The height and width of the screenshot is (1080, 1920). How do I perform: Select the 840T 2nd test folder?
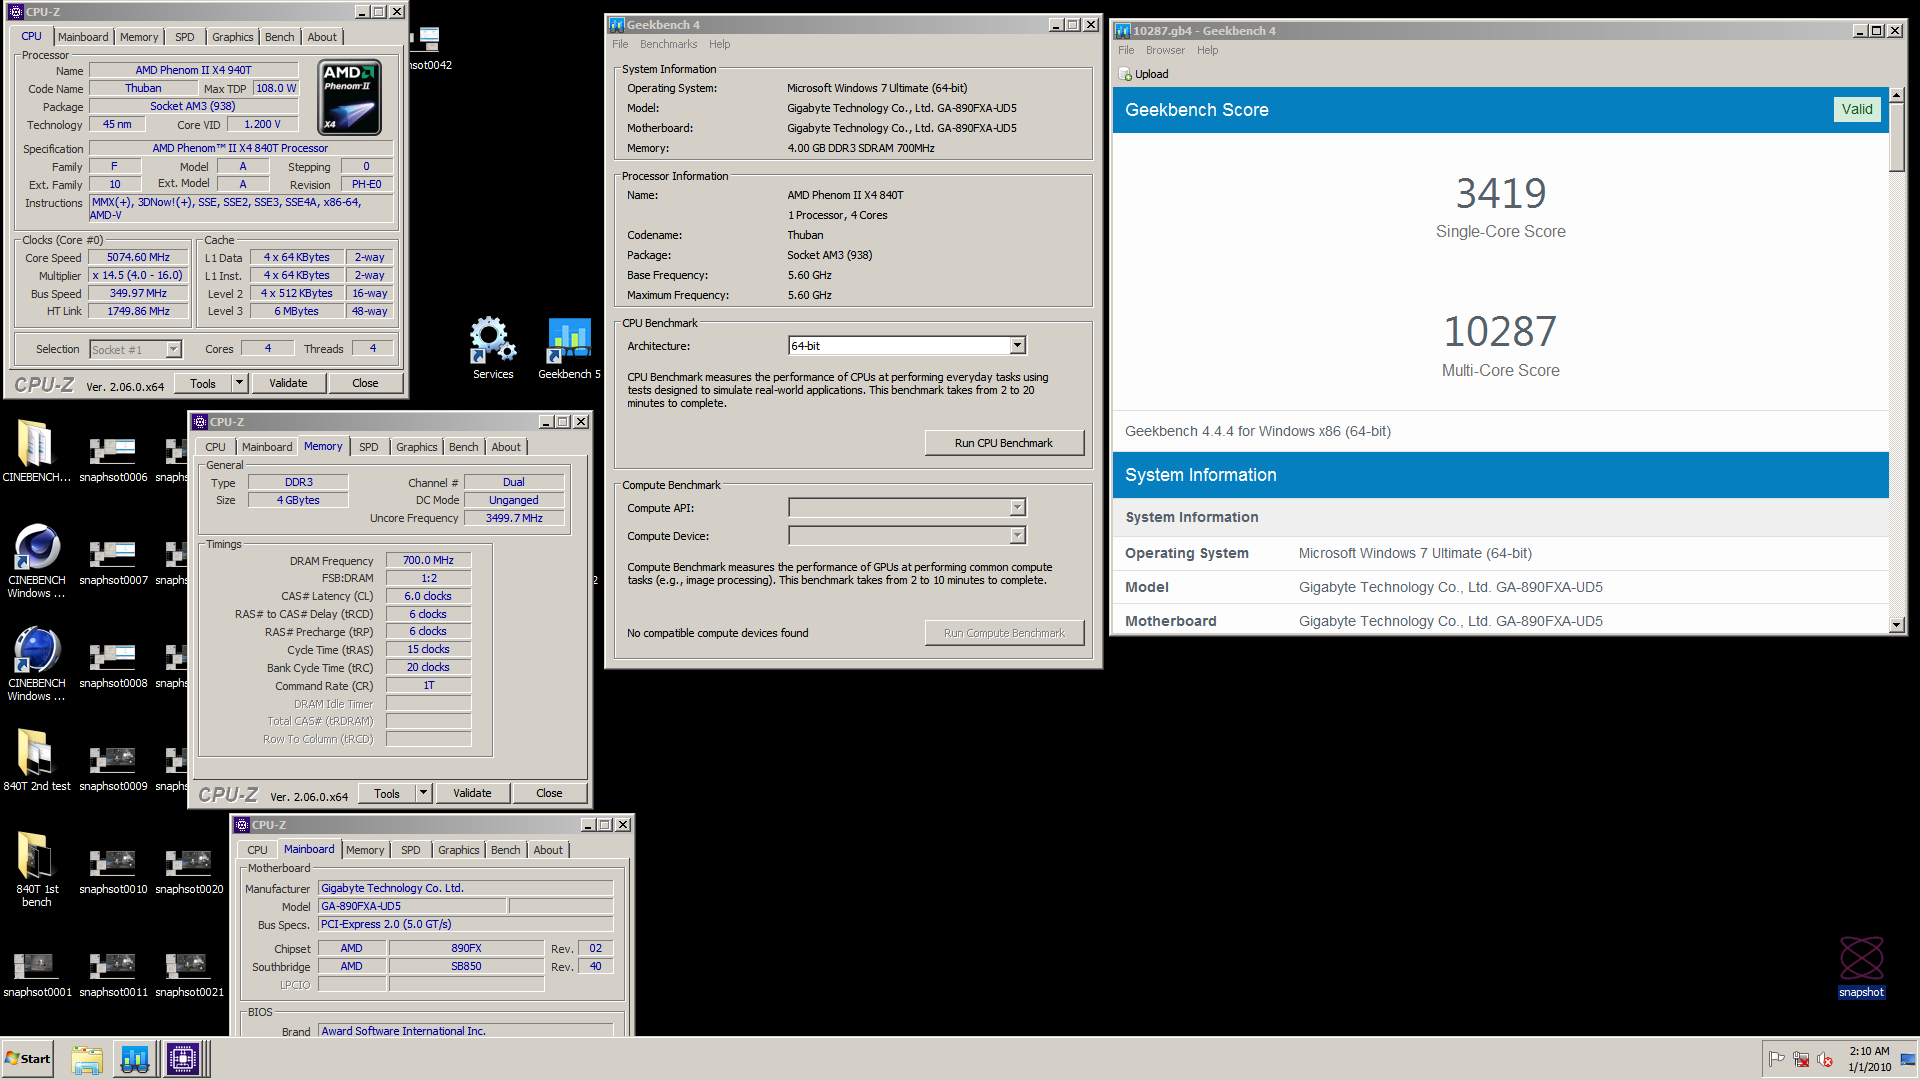coord(36,760)
